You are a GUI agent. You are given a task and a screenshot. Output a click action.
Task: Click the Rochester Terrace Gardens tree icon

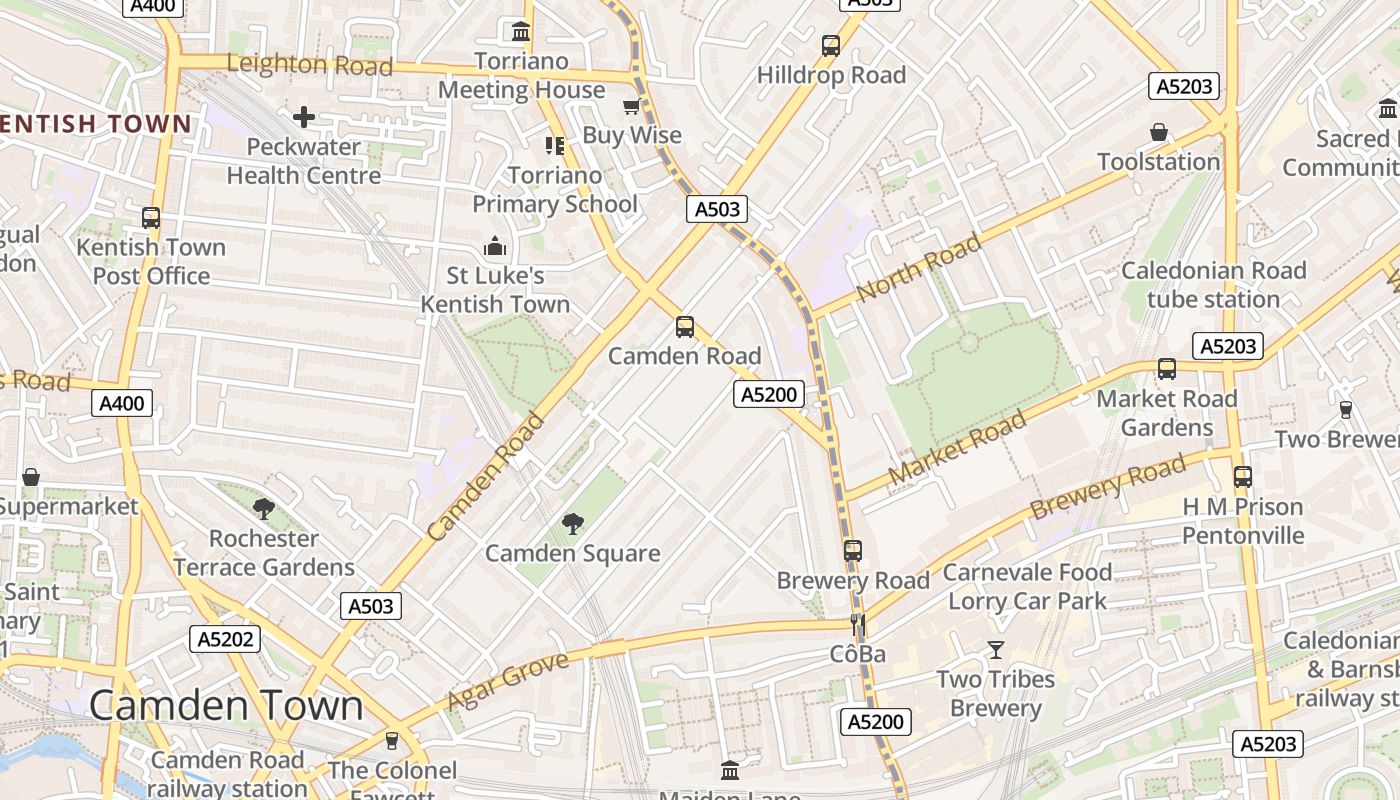(x=264, y=509)
